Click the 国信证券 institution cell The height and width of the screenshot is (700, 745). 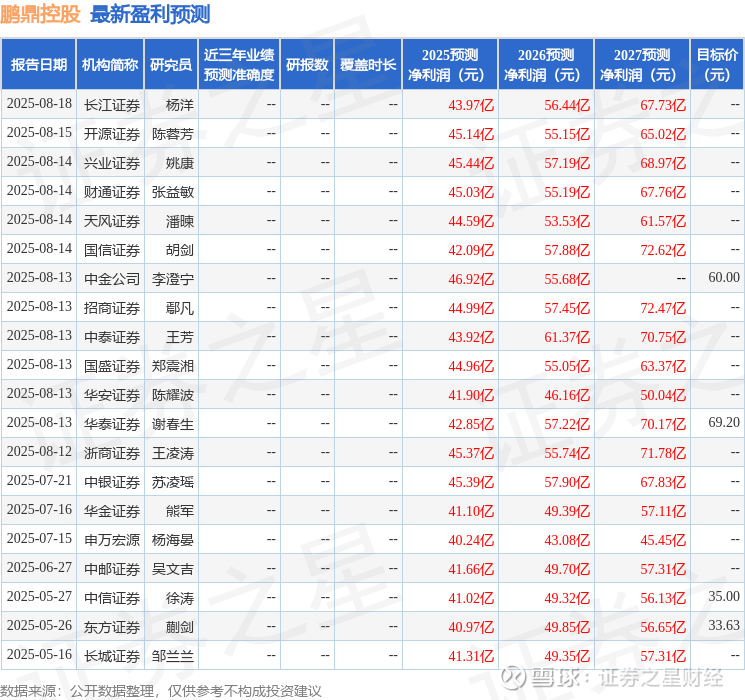[112, 250]
